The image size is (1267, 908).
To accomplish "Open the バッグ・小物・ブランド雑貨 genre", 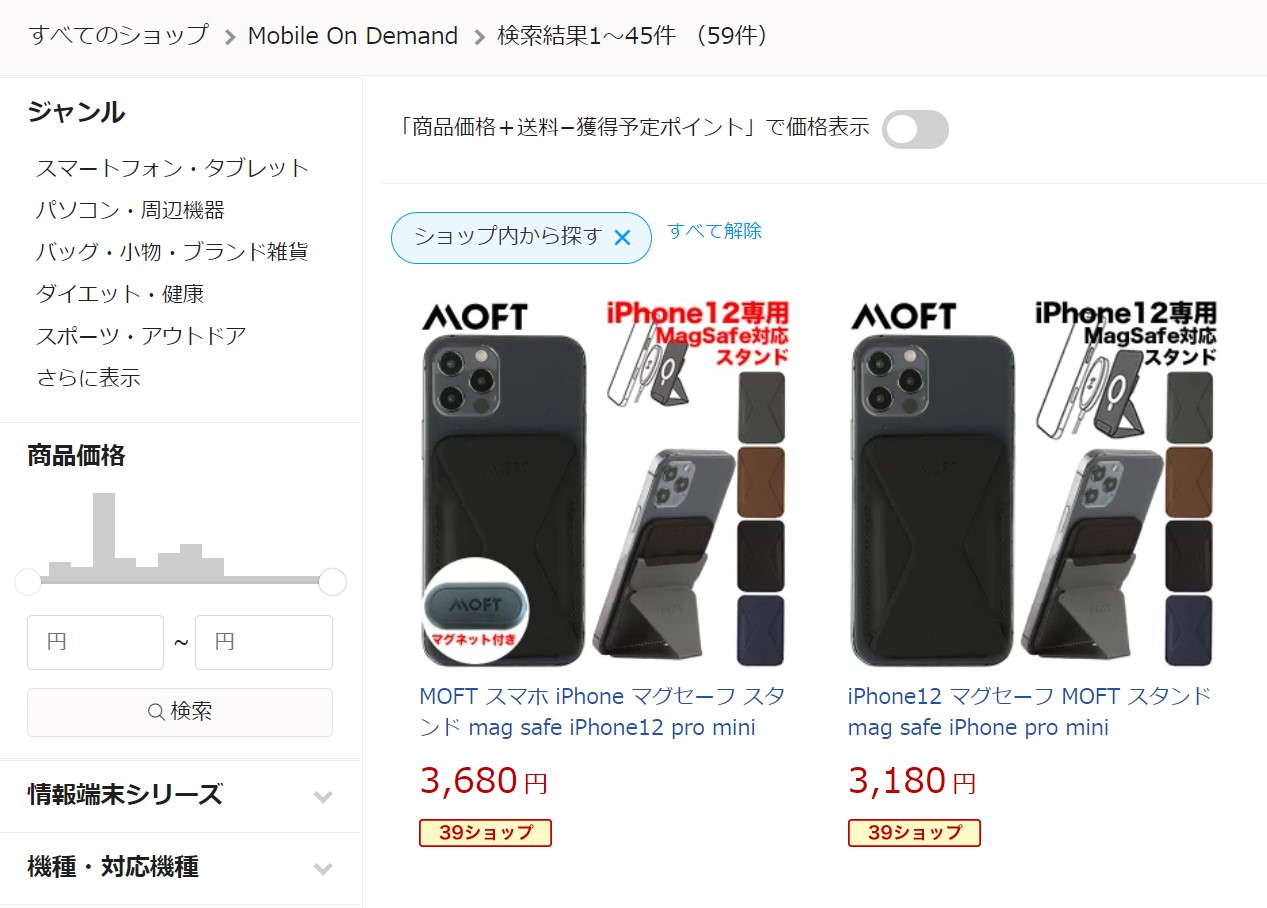I will point(172,252).
